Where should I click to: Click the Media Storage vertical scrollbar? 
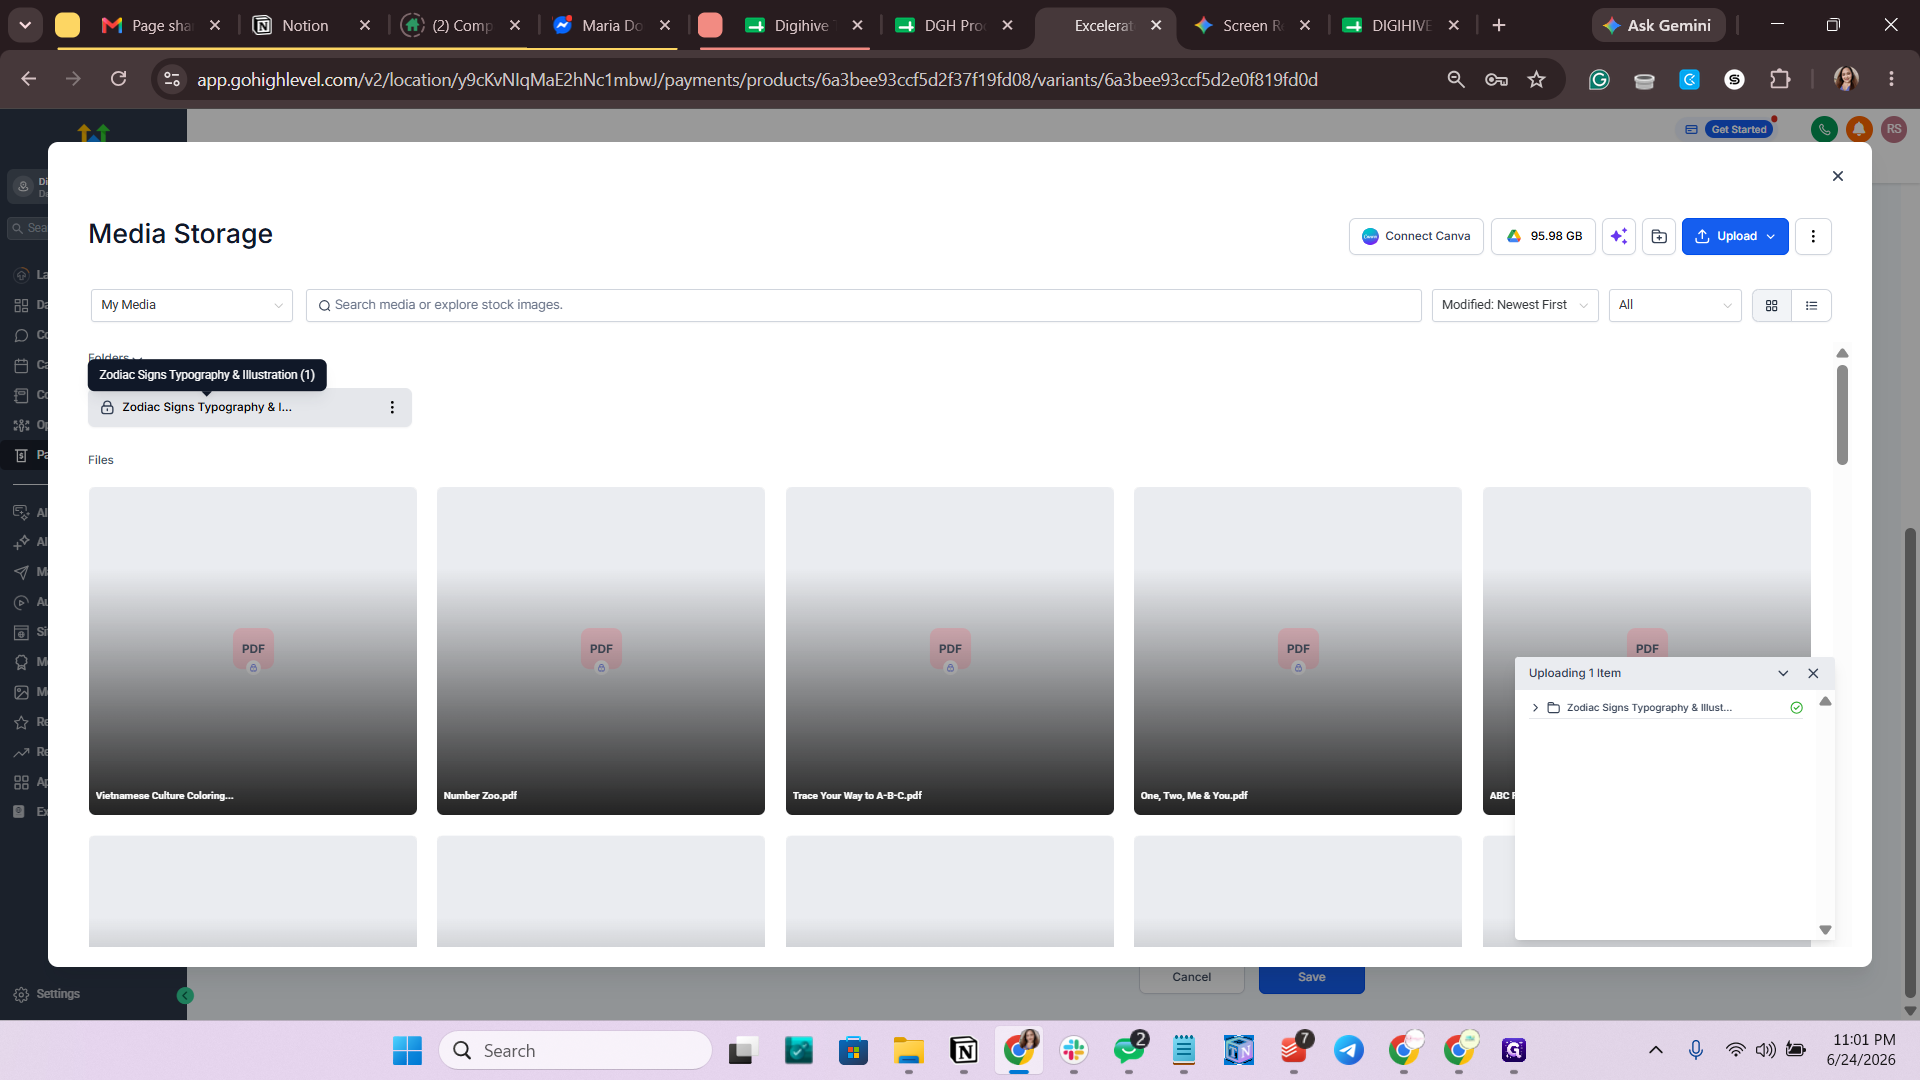point(1842,415)
